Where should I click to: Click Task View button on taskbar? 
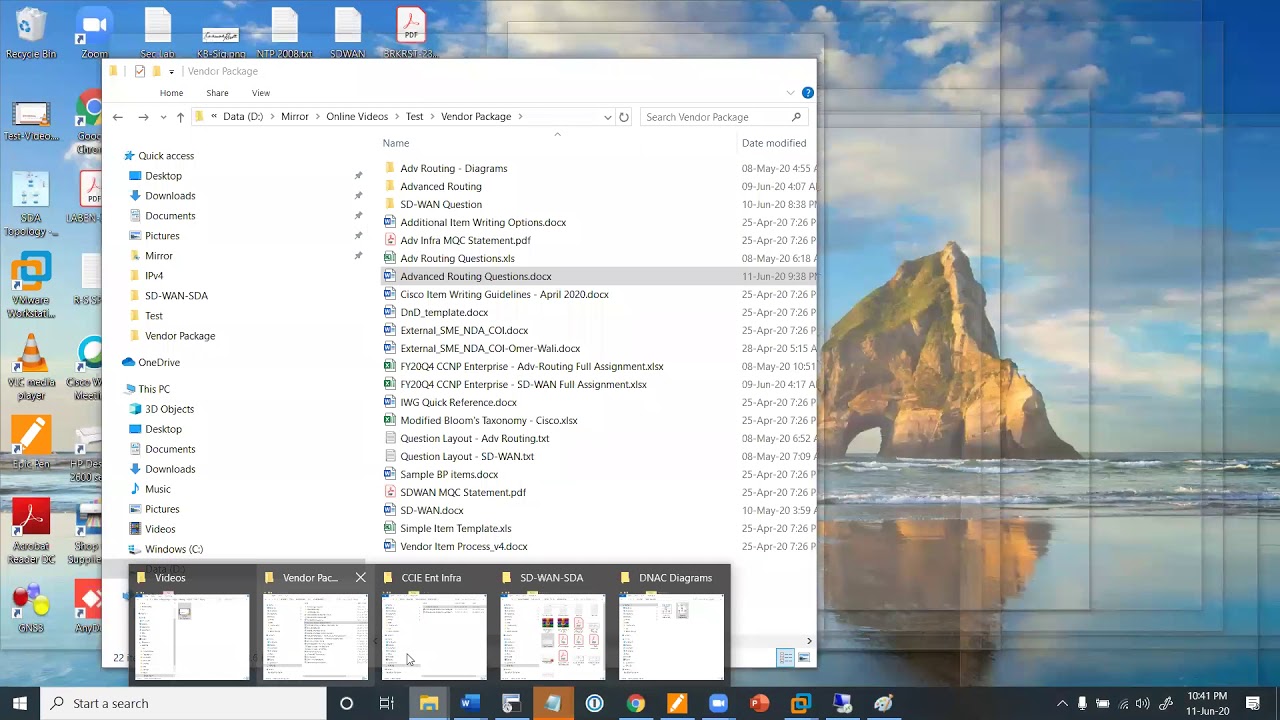386,703
